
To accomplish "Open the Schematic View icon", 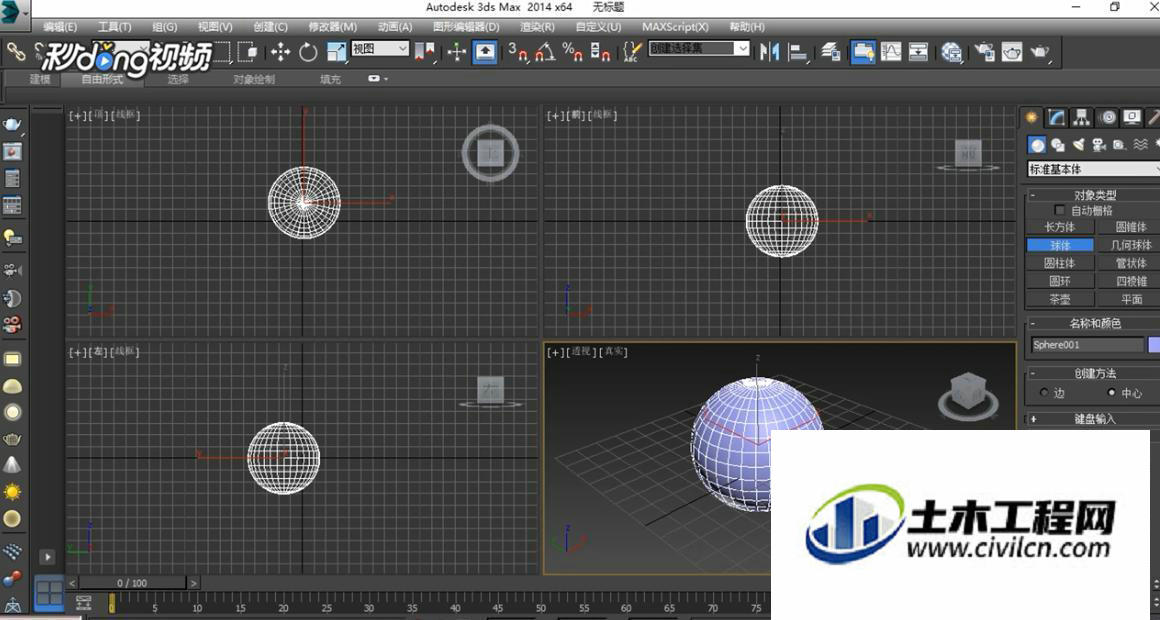I will point(918,52).
